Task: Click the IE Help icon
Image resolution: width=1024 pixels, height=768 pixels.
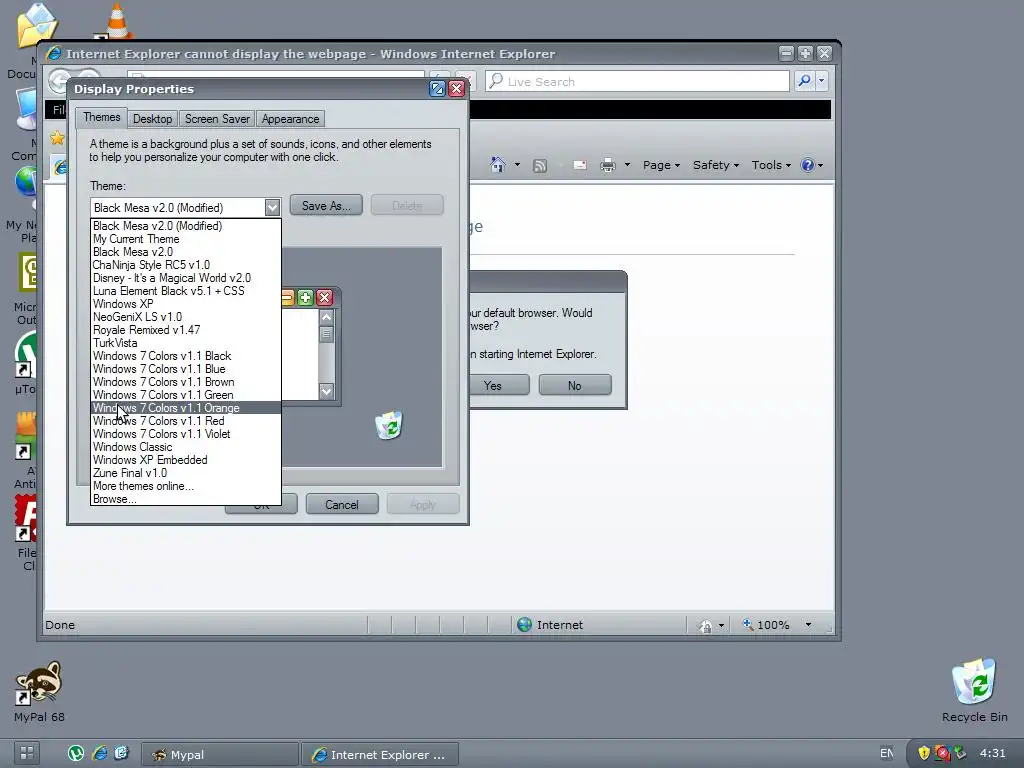Action: click(808, 165)
